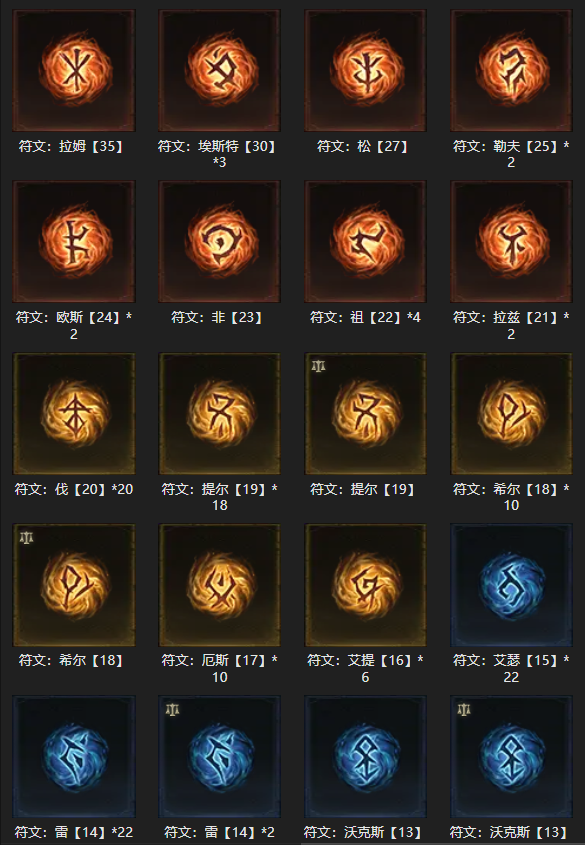Image resolution: width=585 pixels, height=845 pixels.
Task: Click scales badge on 雷【14】*2 rune
Action: (x=172, y=709)
